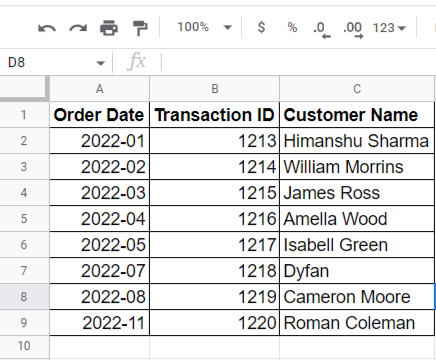Select transaction ID 1216 cell
The width and height of the screenshot is (436, 360).
point(215,219)
